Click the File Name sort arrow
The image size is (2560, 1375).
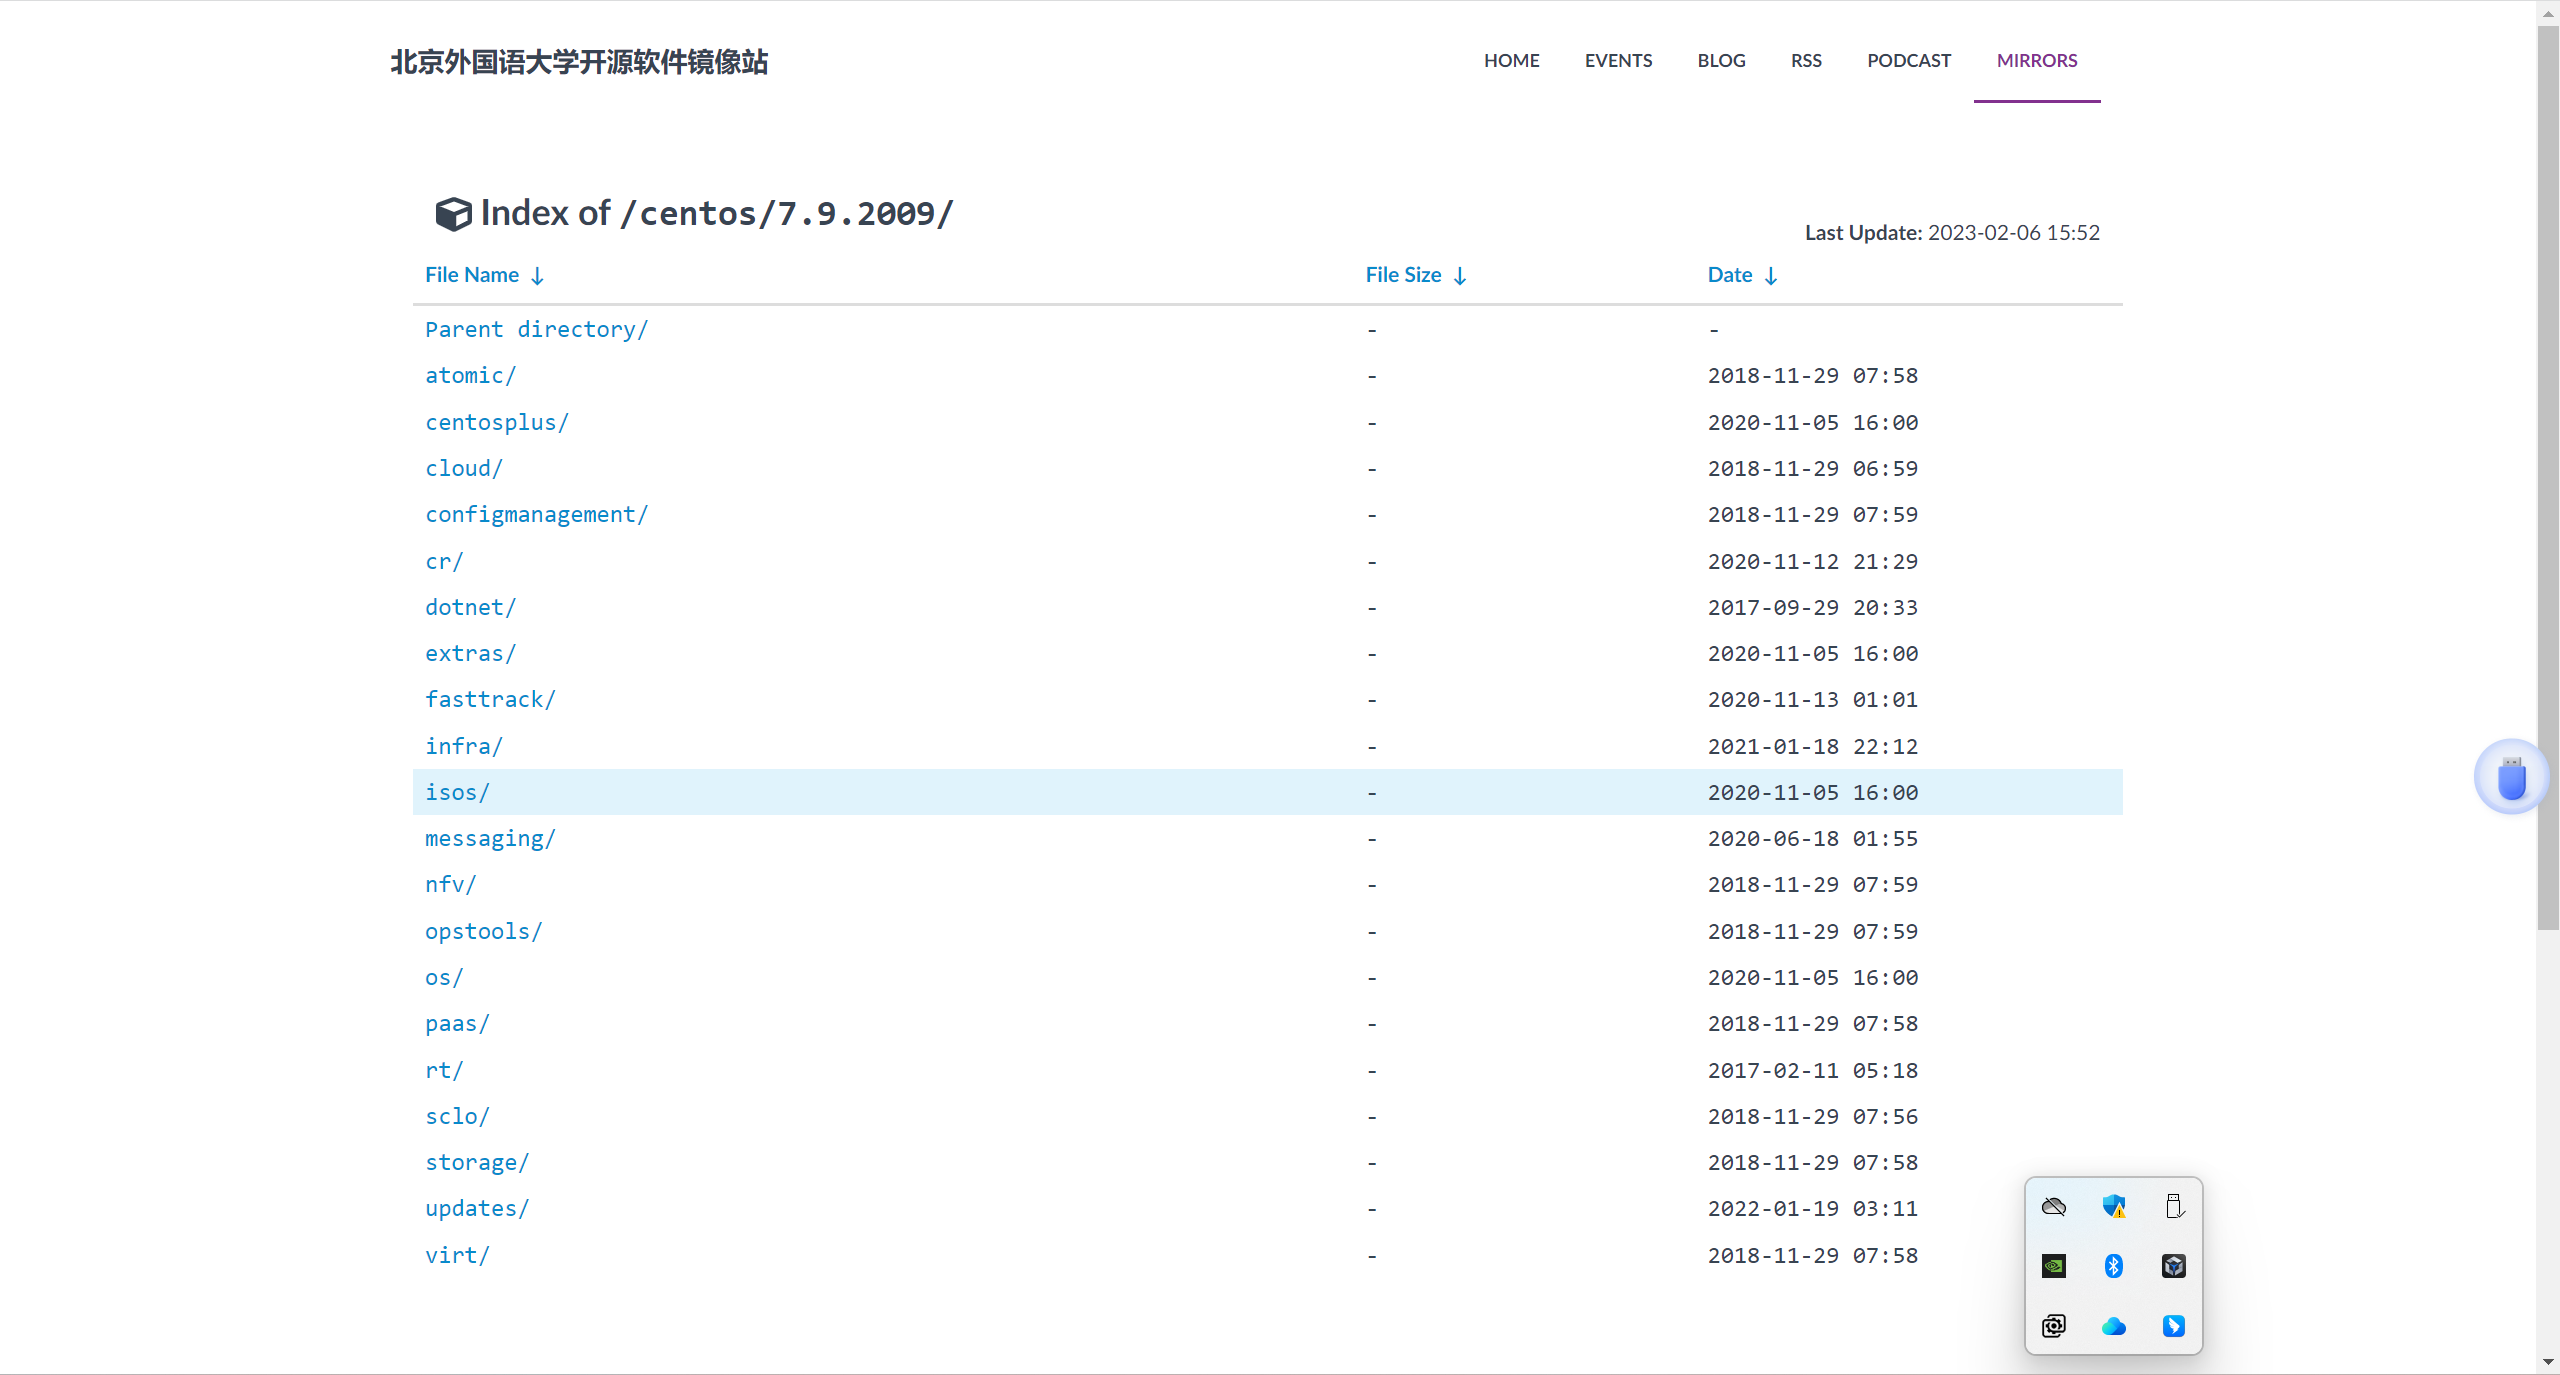pyautogui.click(x=537, y=276)
